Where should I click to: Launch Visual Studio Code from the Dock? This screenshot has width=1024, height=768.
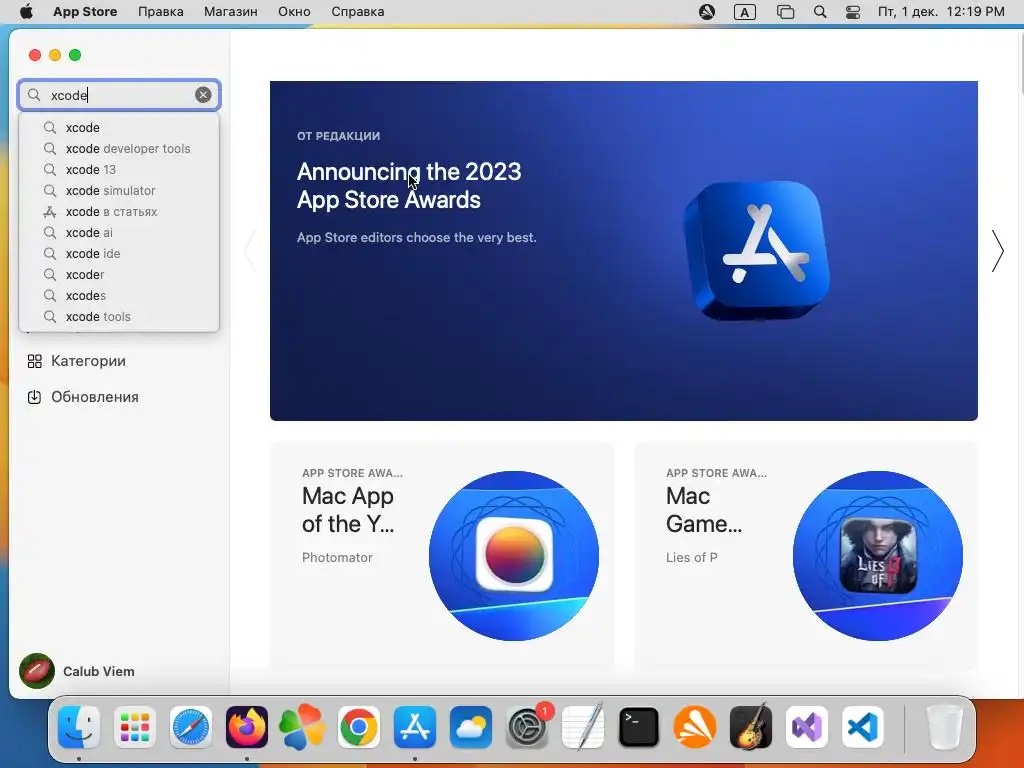pos(863,727)
